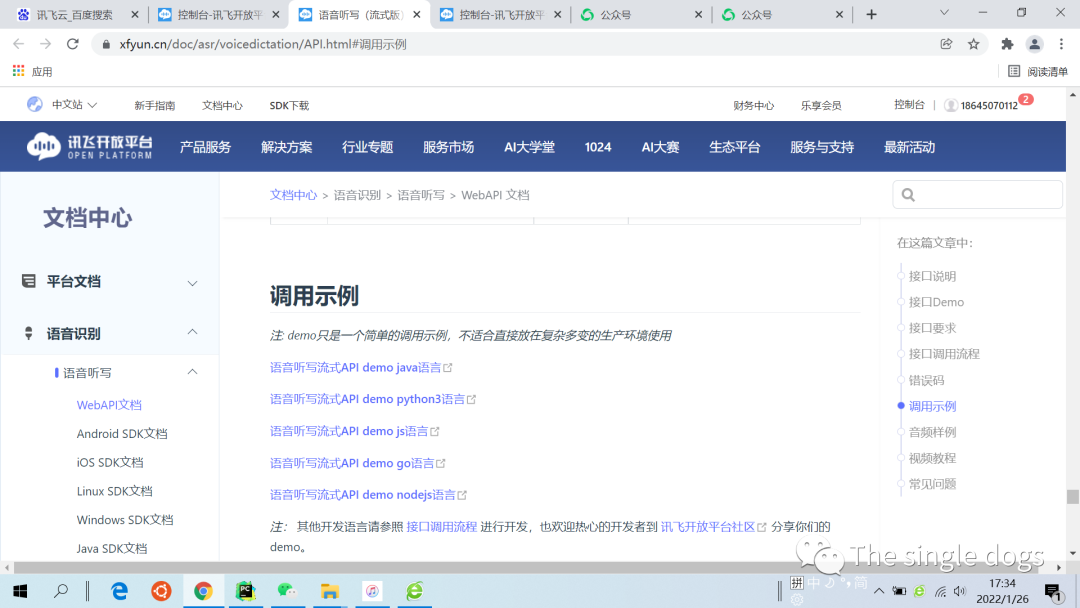Close the 语音听写（流式版）tab

coord(417,14)
